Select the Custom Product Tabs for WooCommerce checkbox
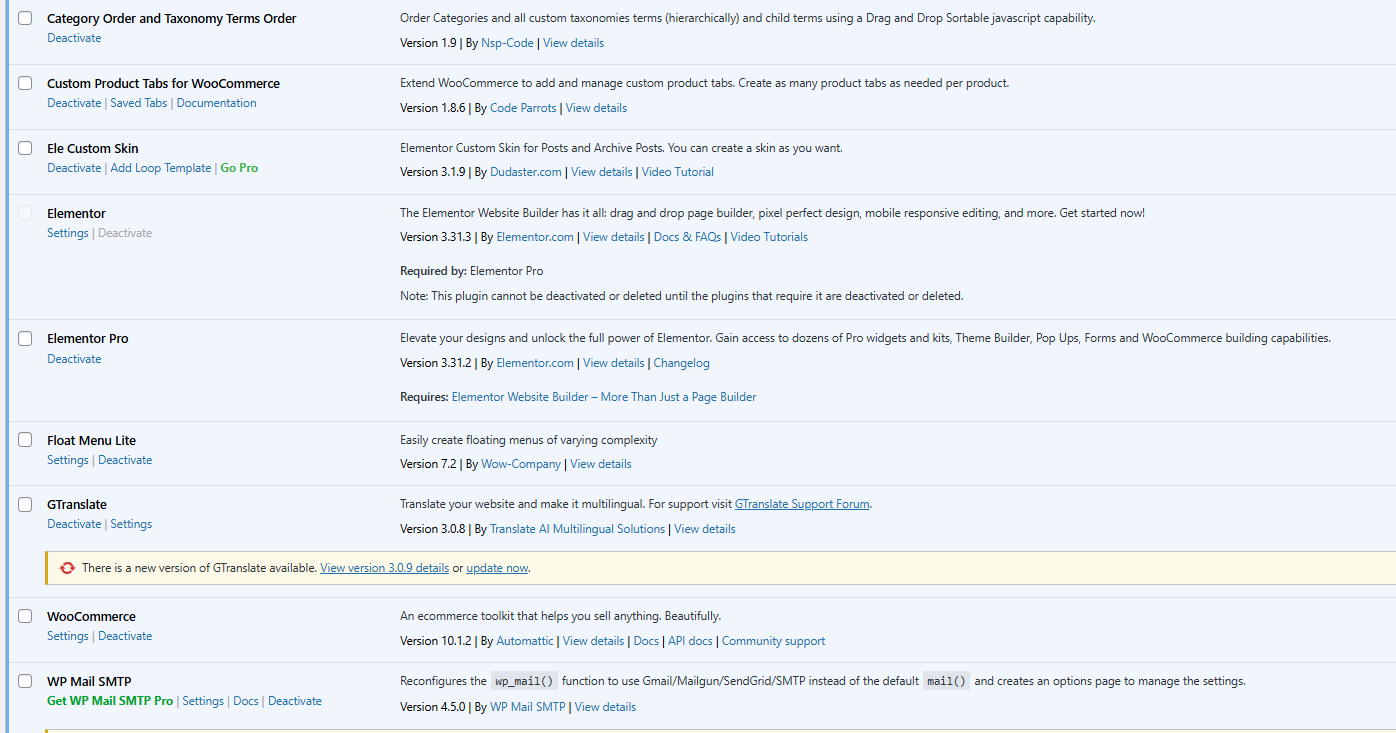 [25, 84]
